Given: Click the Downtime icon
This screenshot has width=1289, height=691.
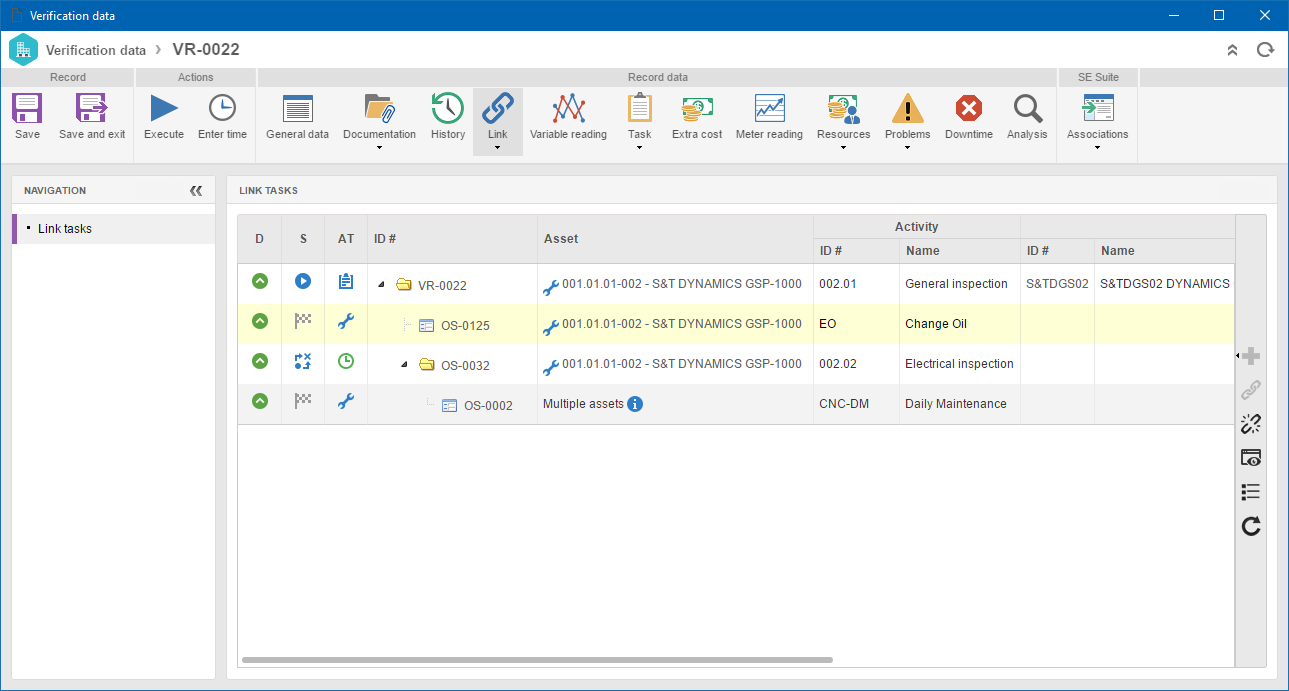Looking at the screenshot, I should tap(968, 108).
